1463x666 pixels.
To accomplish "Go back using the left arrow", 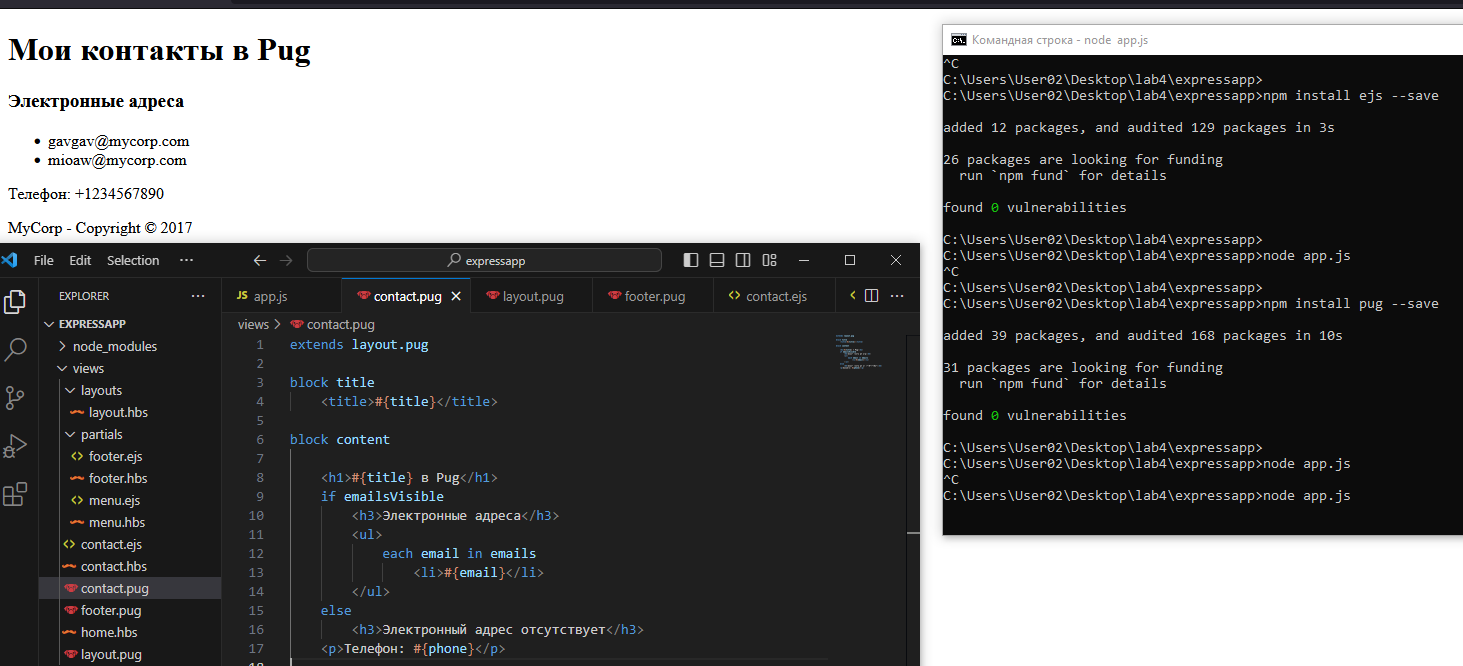I will [x=260, y=260].
